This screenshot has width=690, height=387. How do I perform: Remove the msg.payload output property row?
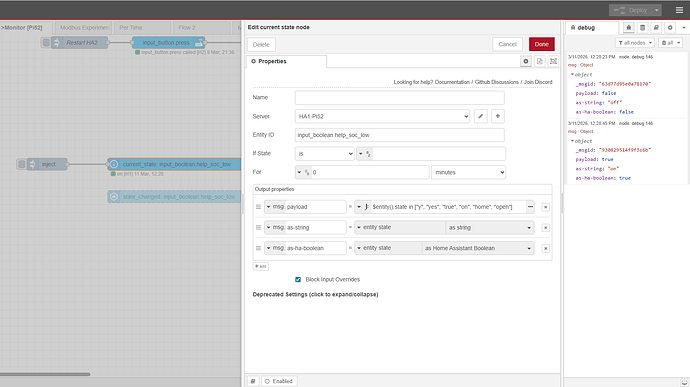click(545, 207)
